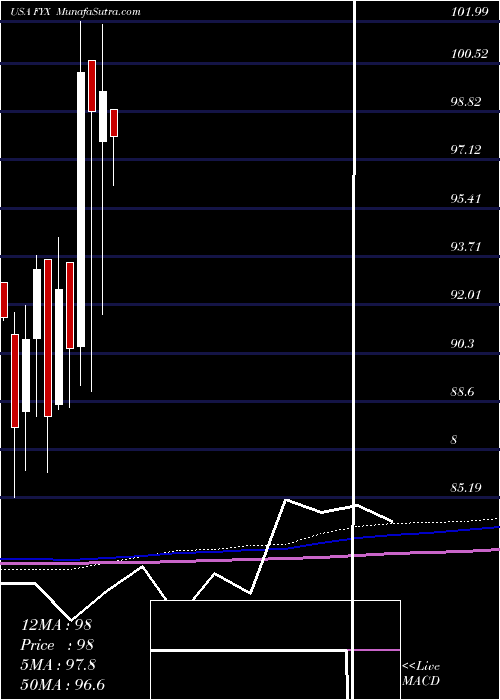
Task: Click the USA FYX MunafaSutra.com chart title
Action: click(76, 12)
